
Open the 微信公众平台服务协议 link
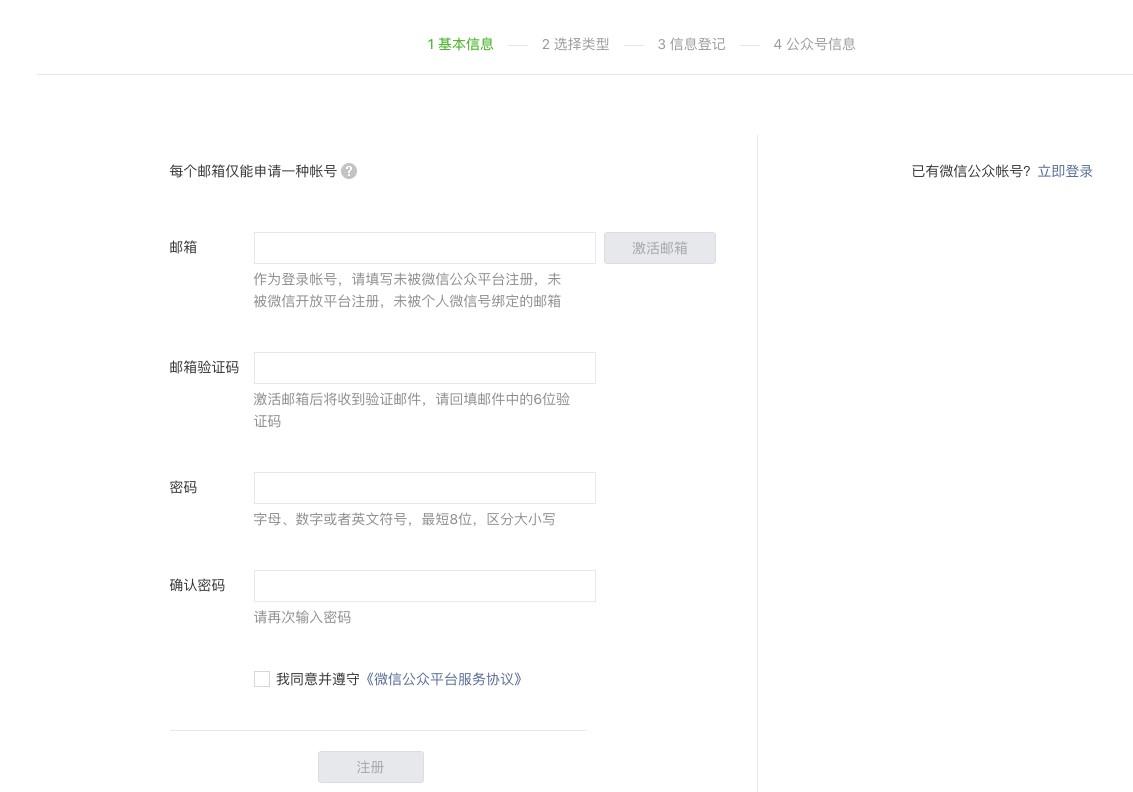pos(444,679)
